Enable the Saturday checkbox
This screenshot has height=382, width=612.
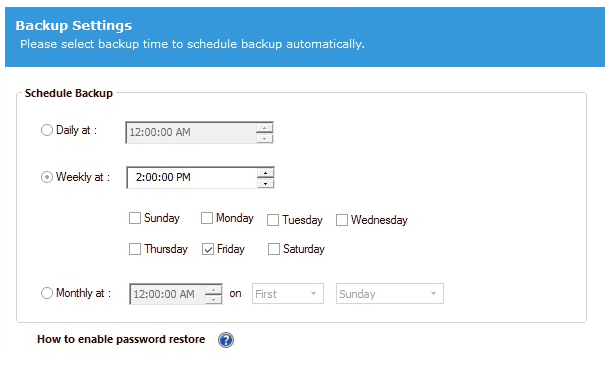point(274,249)
